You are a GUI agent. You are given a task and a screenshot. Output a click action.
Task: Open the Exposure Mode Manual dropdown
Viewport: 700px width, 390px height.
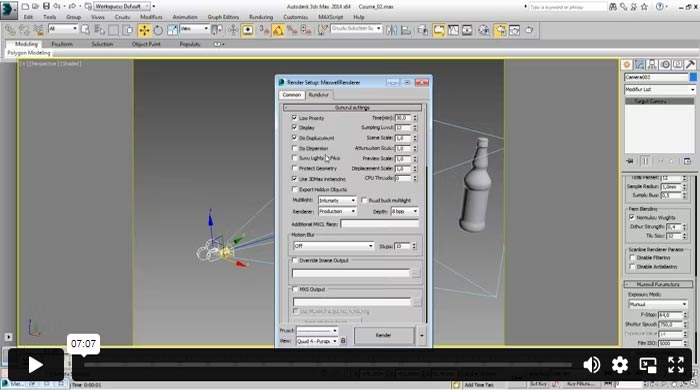click(658, 304)
